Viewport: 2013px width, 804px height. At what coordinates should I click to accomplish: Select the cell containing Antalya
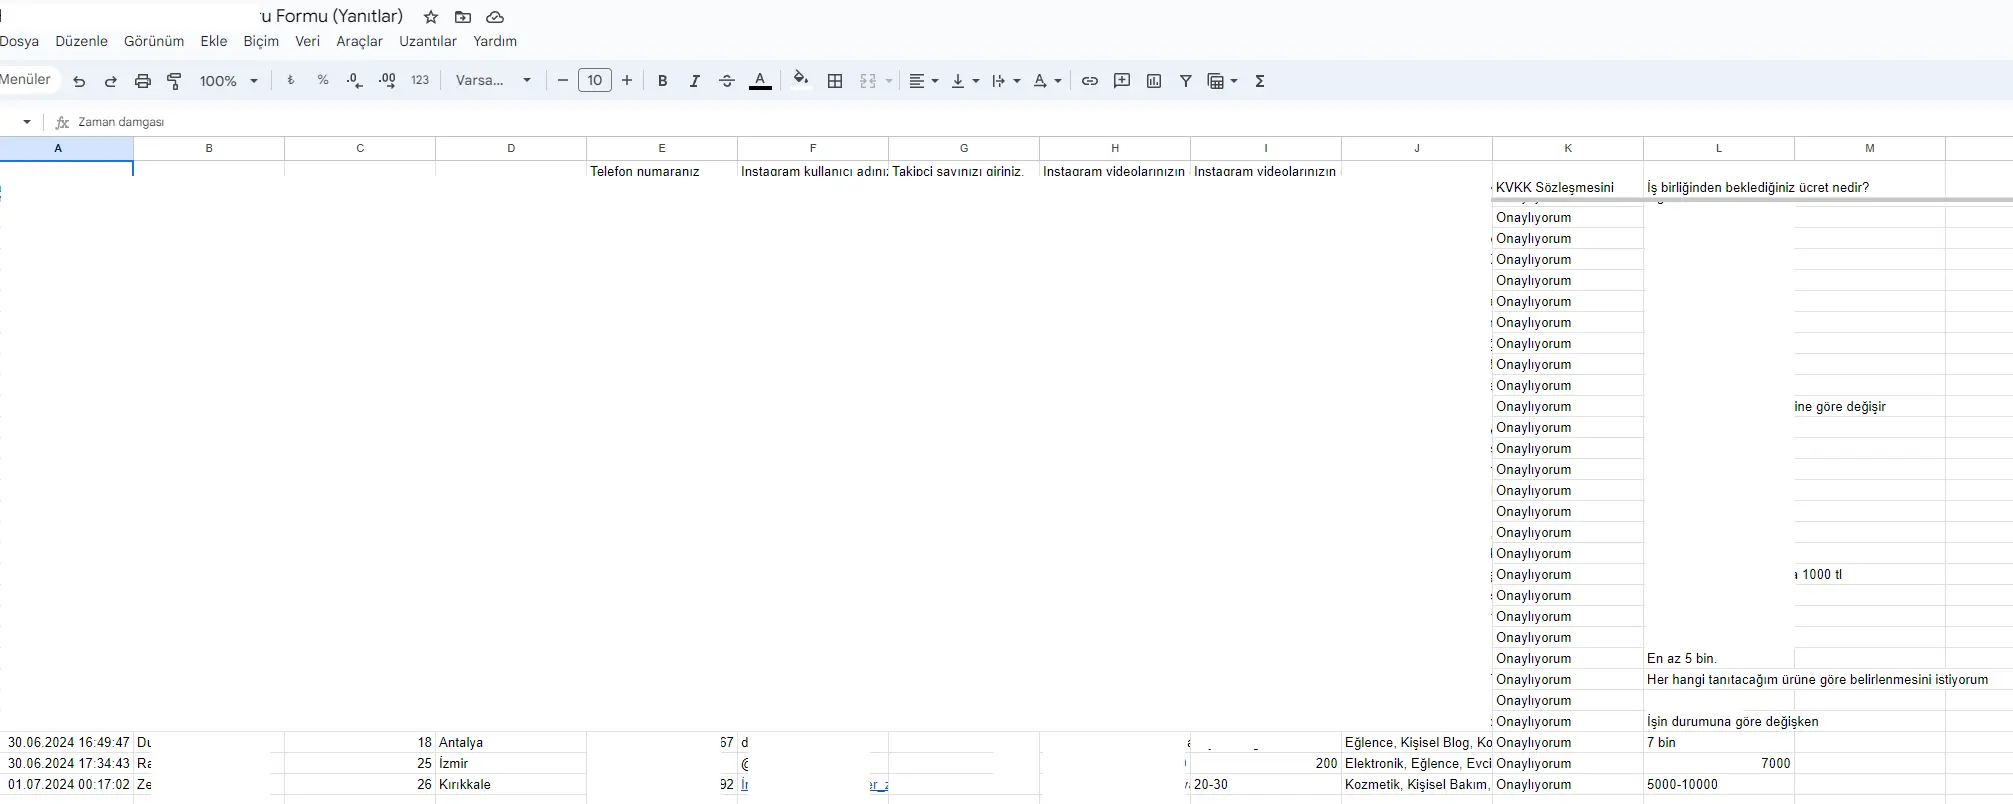point(511,742)
